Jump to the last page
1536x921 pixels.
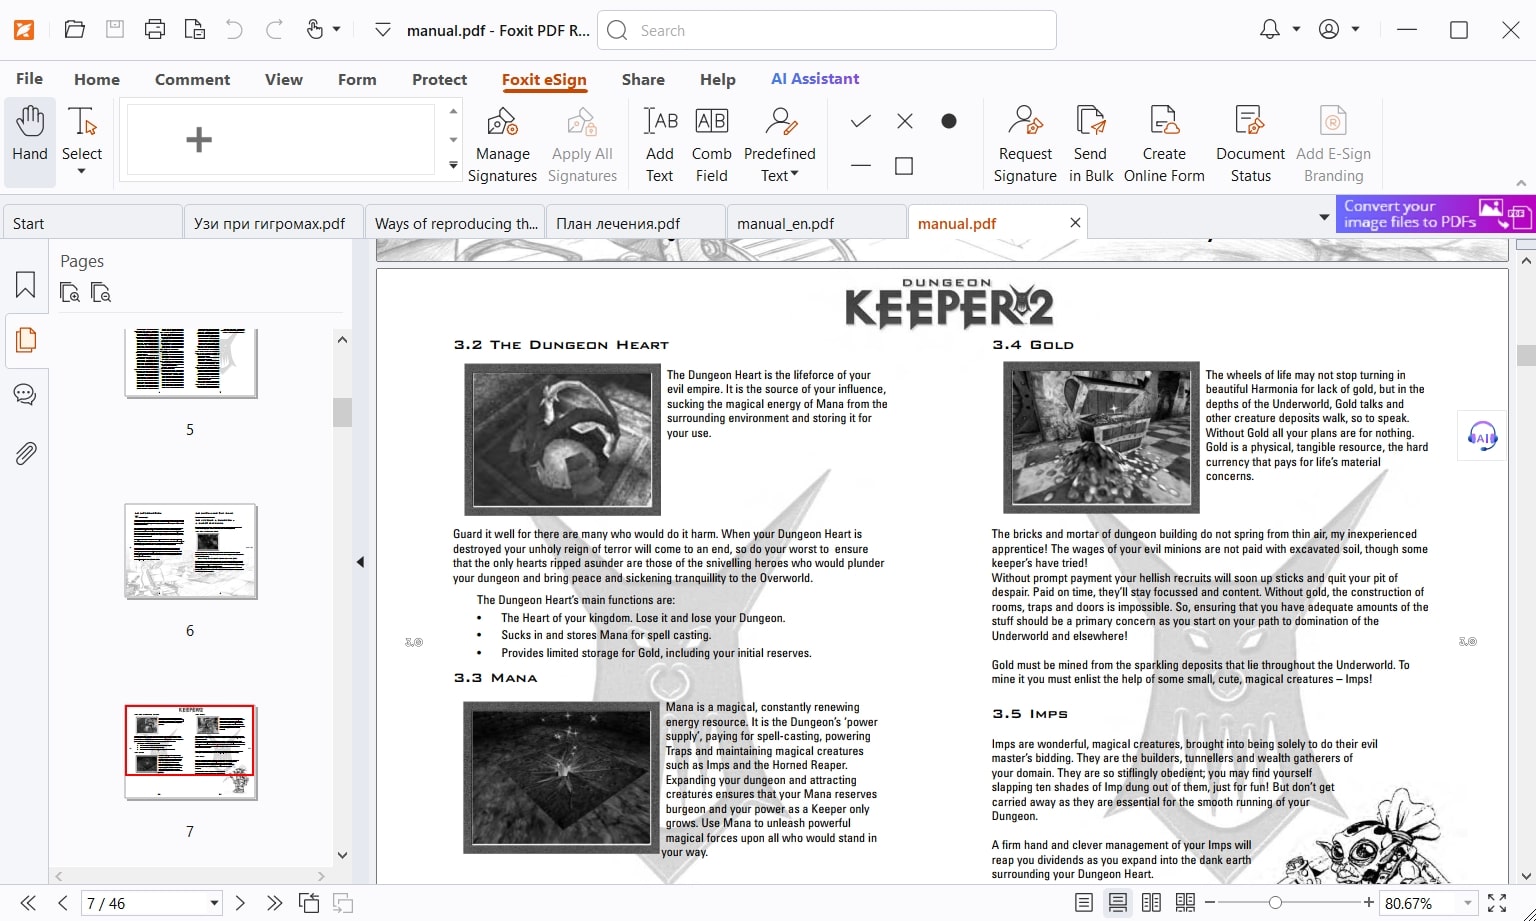coord(275,903)
